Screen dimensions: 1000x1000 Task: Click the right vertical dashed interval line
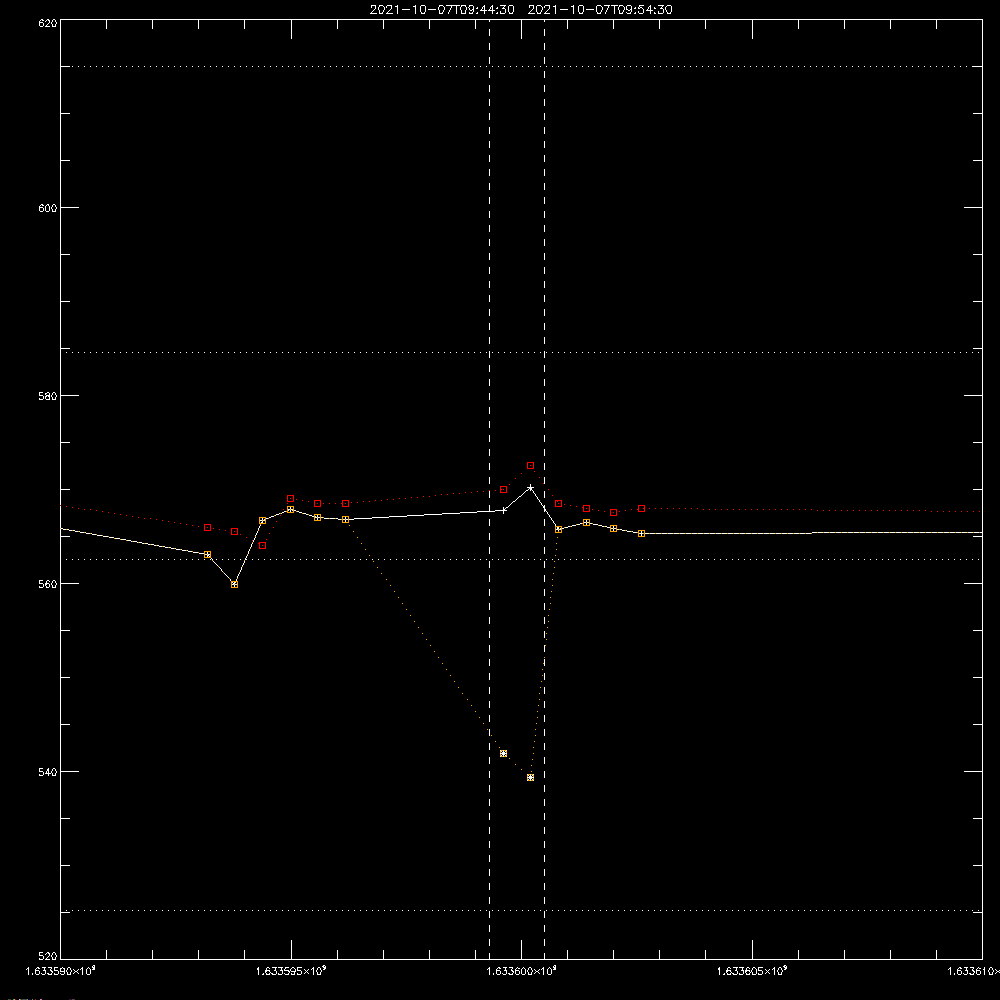coord(545,489)
